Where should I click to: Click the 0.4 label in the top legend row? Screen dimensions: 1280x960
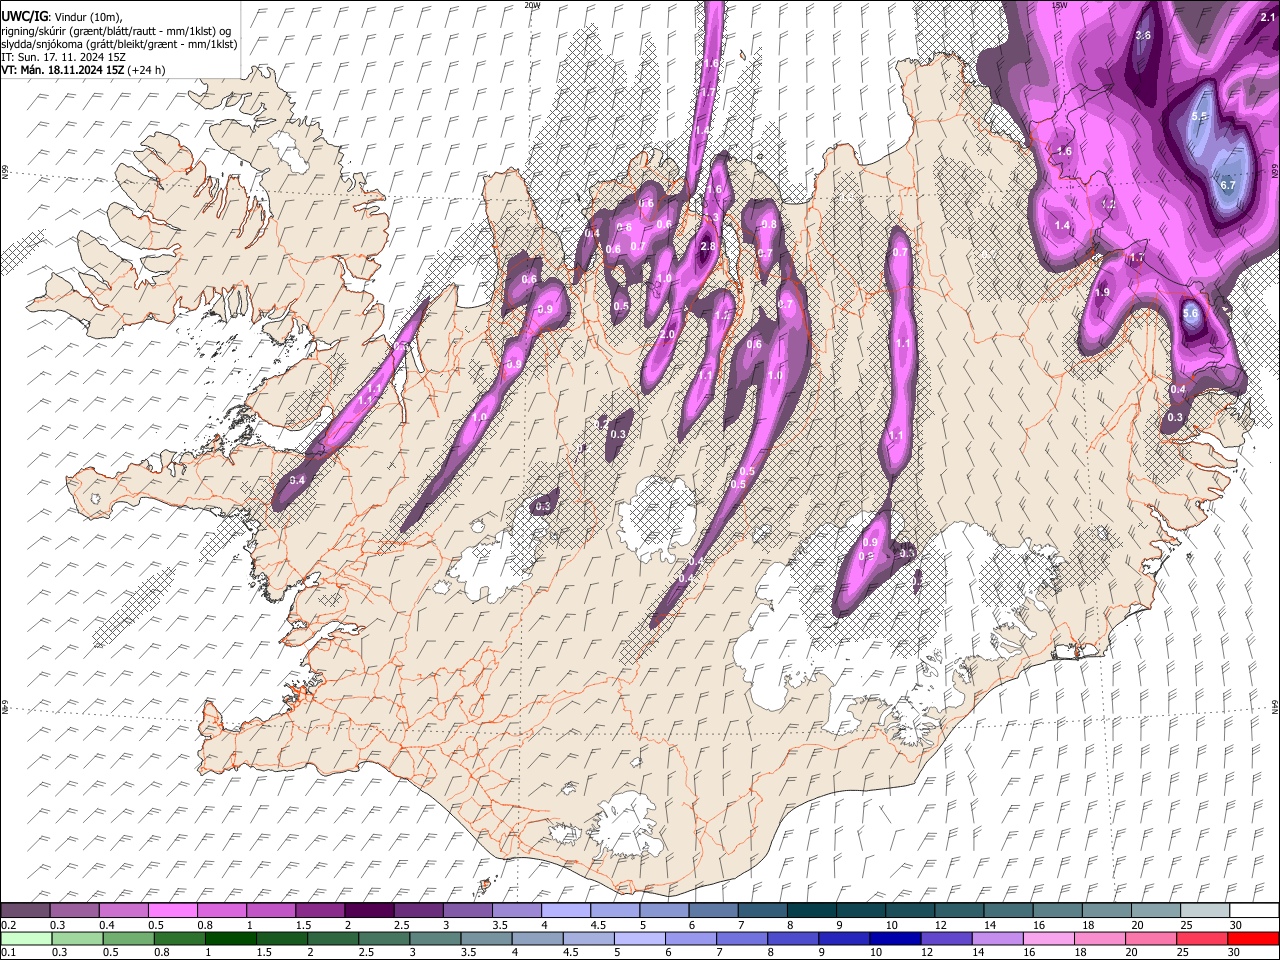[106, 924]
